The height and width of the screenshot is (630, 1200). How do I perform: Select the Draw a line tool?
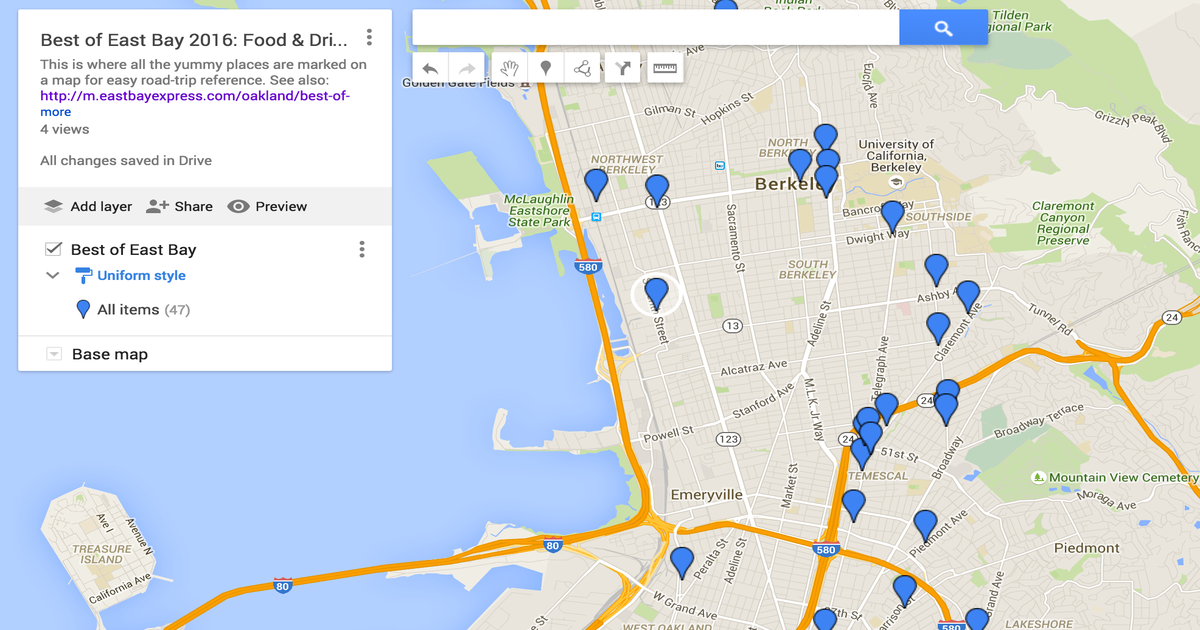pos(583,68)
